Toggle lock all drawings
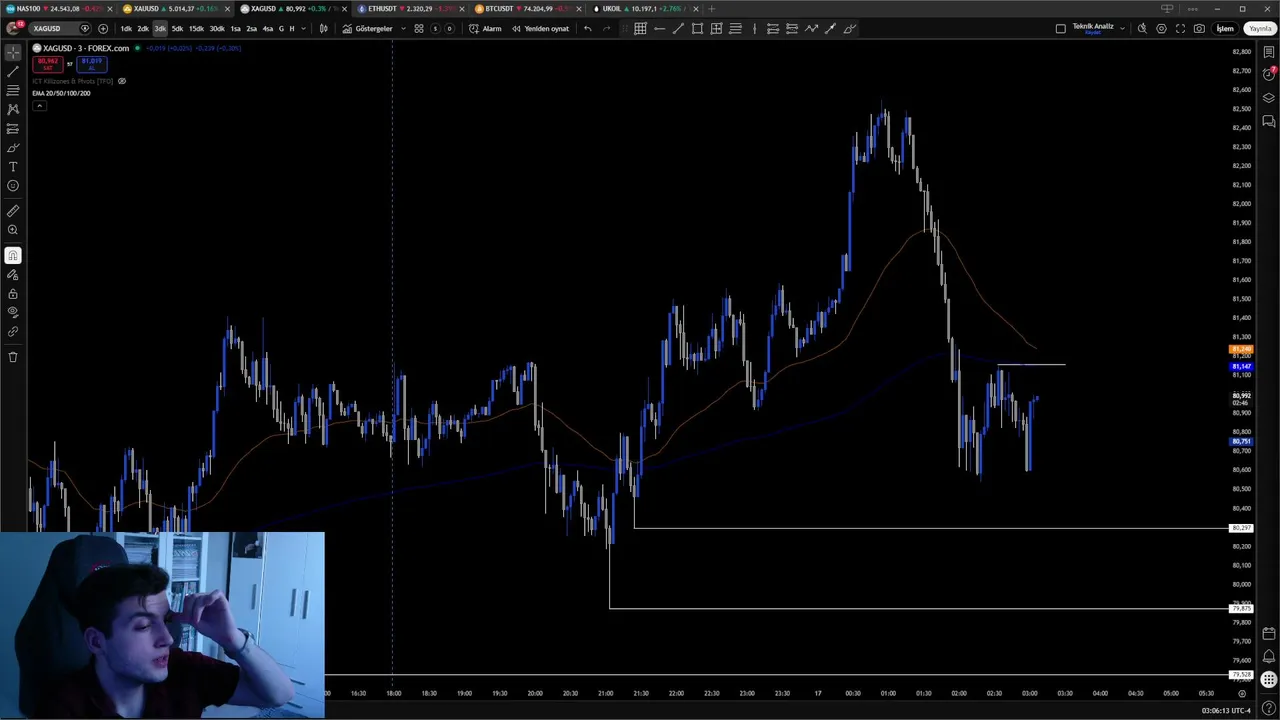1280x720 pixels. [x=13, y=294]
